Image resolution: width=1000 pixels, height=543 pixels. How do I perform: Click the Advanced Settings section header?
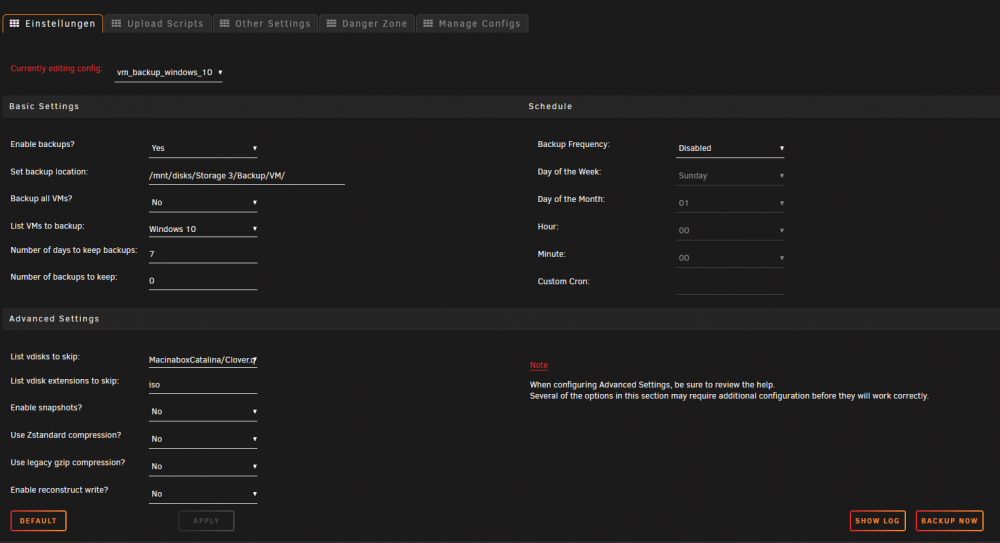click(x=54, y=319)
